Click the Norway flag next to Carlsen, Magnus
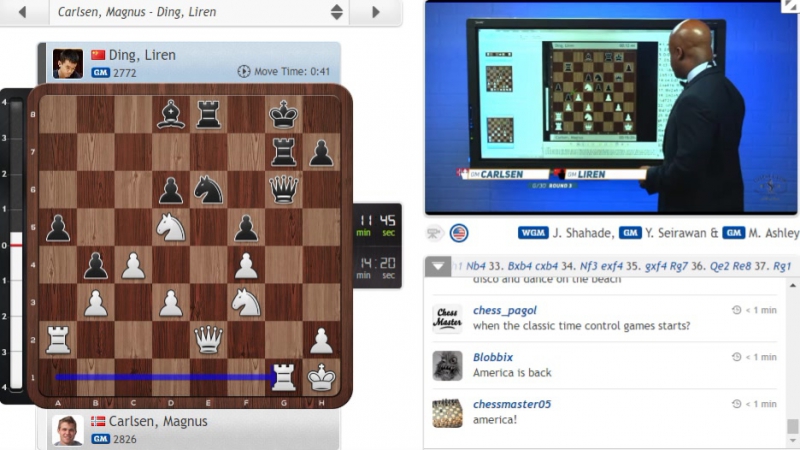The image size is (800, 450). 98,421
